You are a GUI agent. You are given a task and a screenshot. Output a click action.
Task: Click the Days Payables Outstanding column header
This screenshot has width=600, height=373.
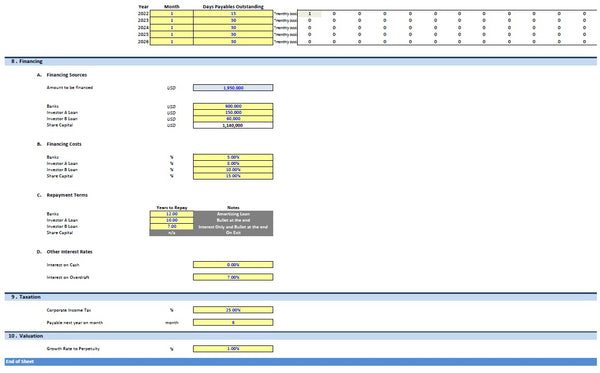point(233,7)
